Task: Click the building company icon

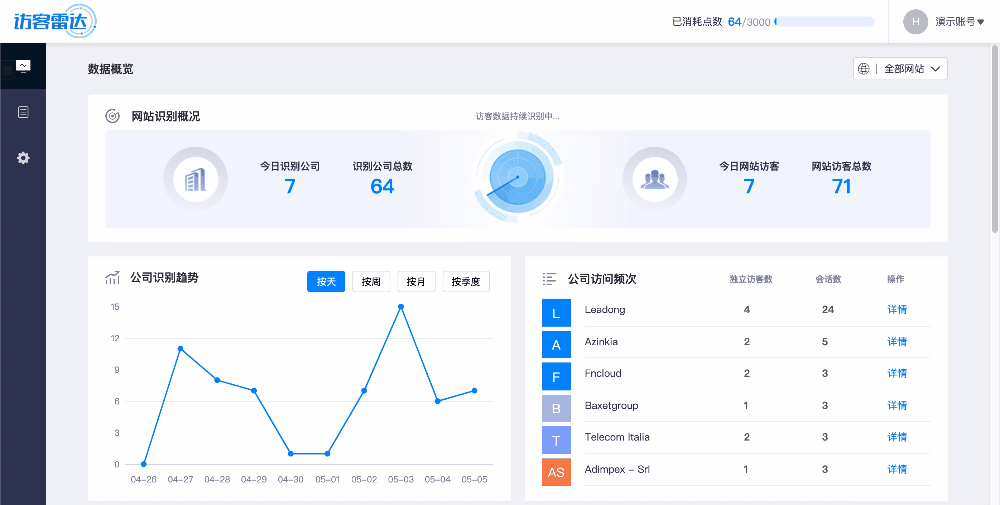Action: click(195, 180)
